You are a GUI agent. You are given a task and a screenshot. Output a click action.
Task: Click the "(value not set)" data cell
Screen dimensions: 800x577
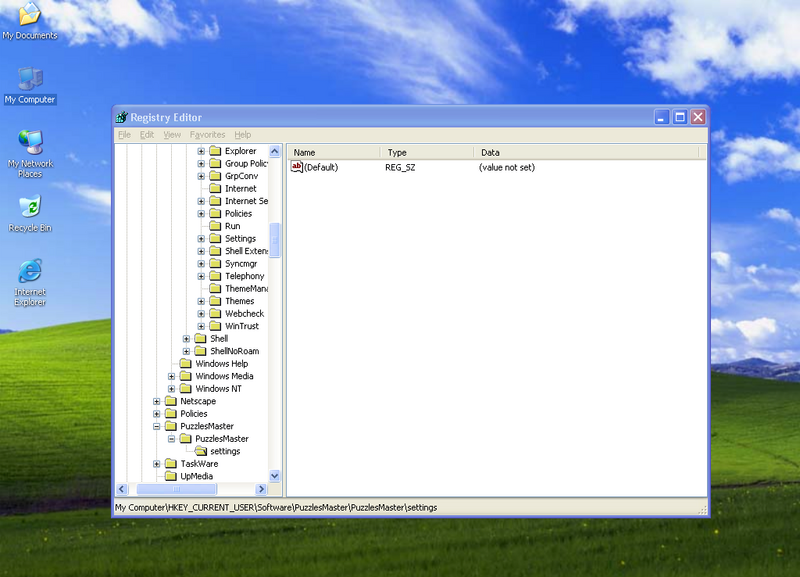coord(507,167)
